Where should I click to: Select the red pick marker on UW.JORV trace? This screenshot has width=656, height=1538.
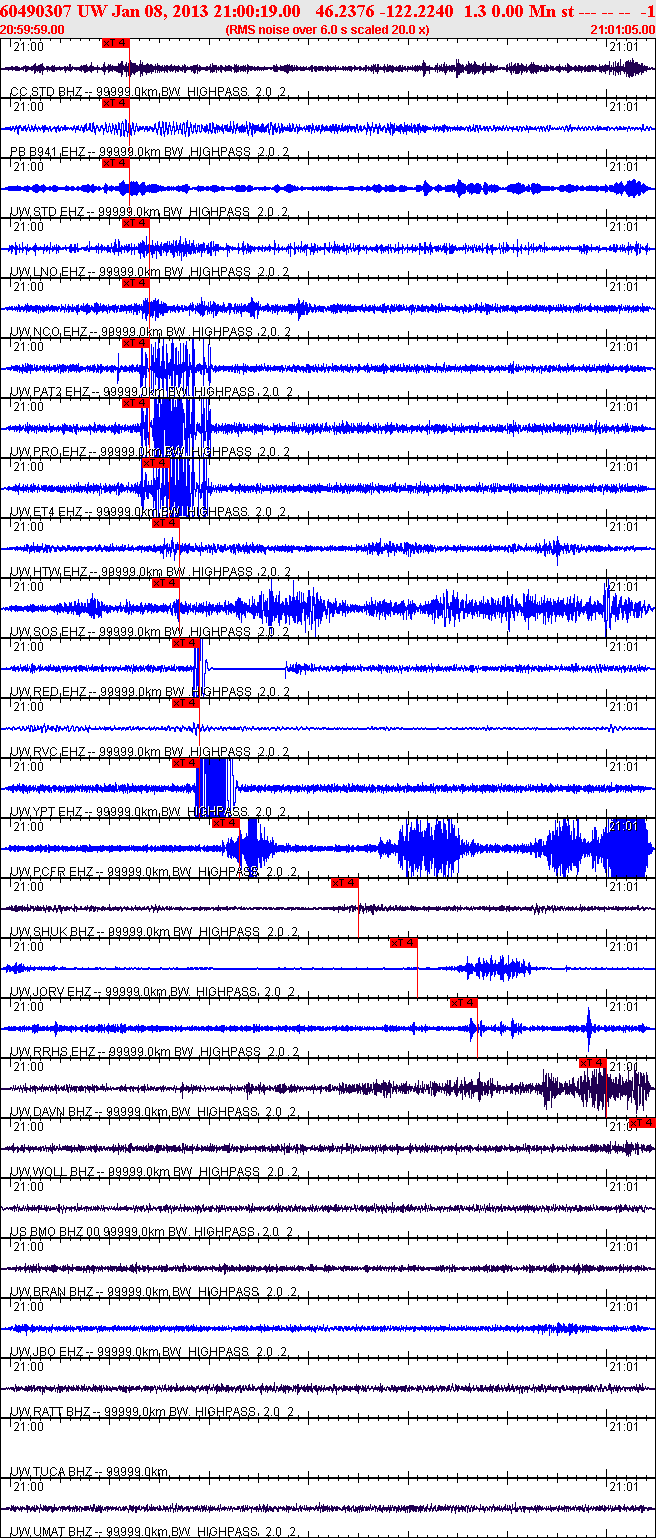pyautogui.click(x=403, y=943)
